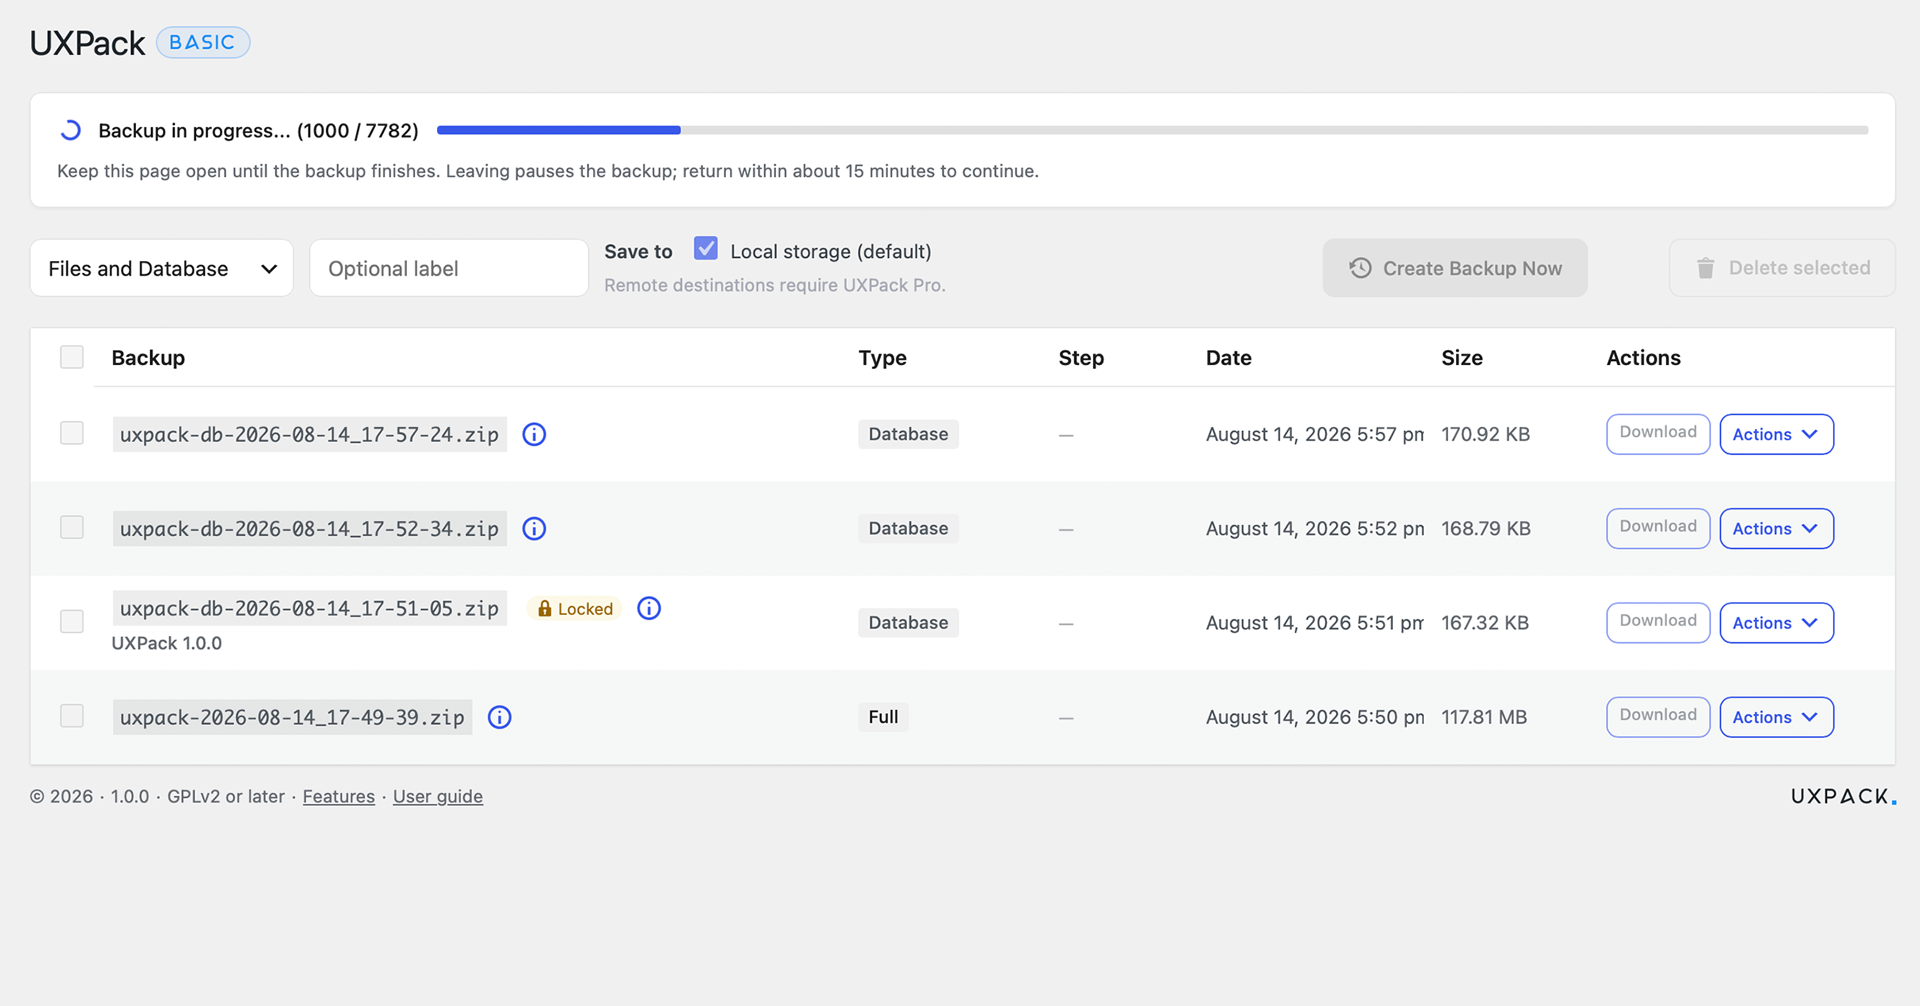Click the UXPack 1.0.0 label text
Screen dimensions: 1920x1006
pos(167,643)
